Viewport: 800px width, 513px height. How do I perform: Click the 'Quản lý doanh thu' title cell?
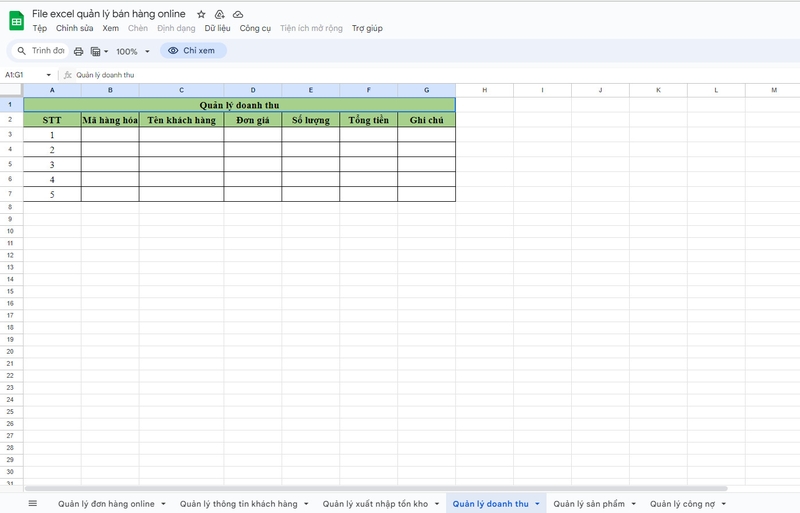[239, 105]
